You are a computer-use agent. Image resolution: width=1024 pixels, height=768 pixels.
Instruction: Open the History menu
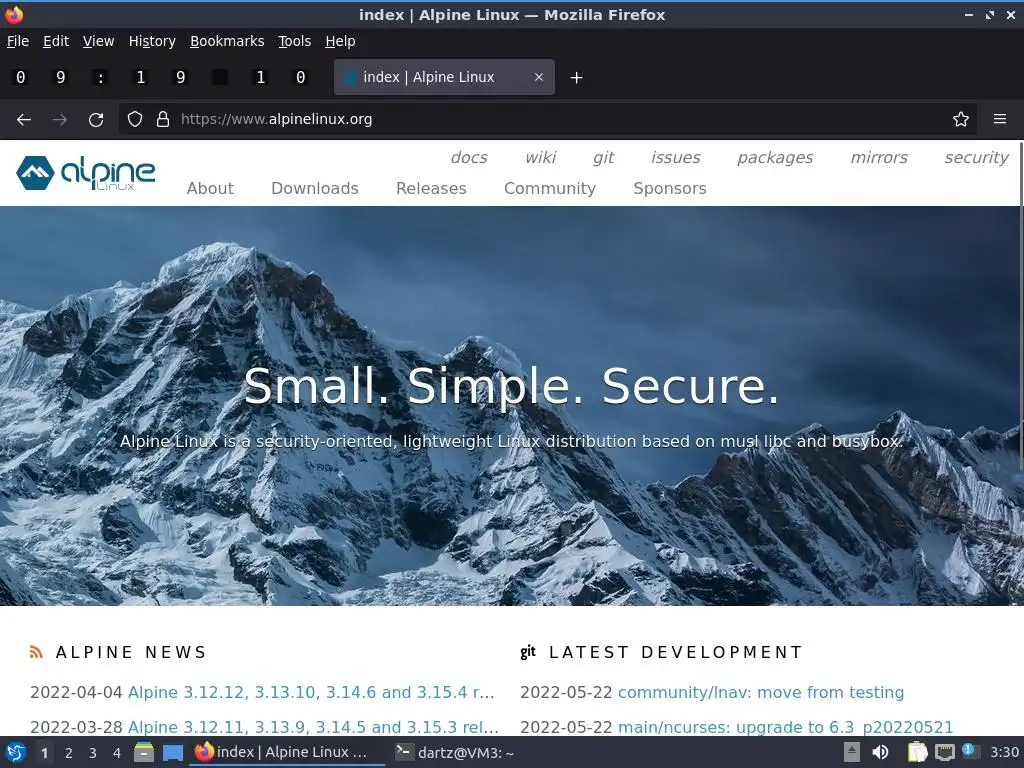click(x=152, y=41)
